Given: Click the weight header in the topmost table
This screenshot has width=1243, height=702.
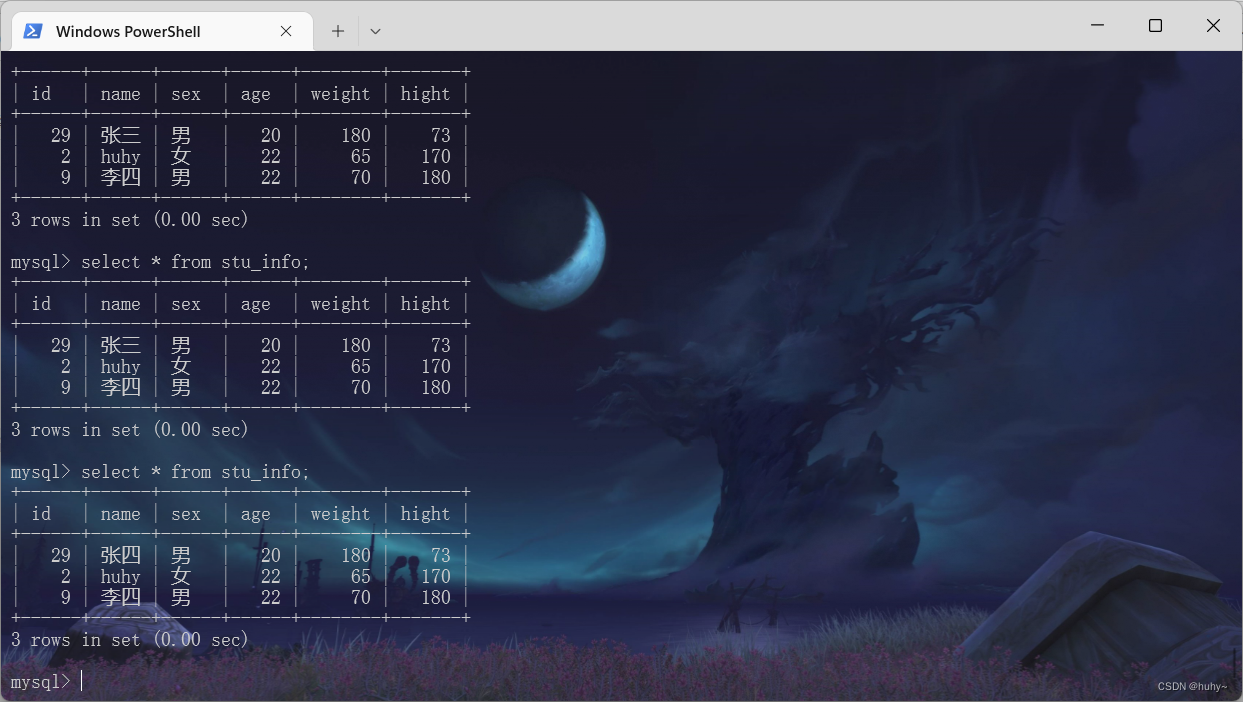Looking at the screenshot, I should point(340,94).
